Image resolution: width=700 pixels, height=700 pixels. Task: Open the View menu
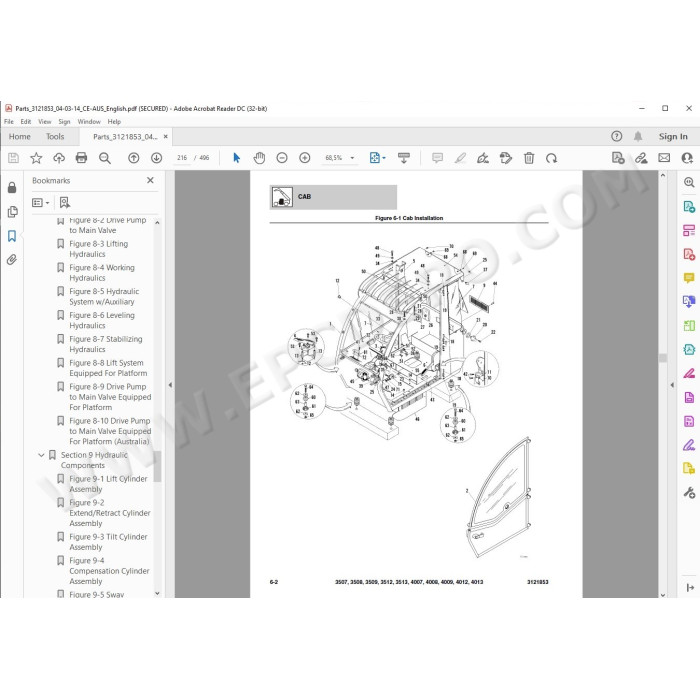pos(45,121)
